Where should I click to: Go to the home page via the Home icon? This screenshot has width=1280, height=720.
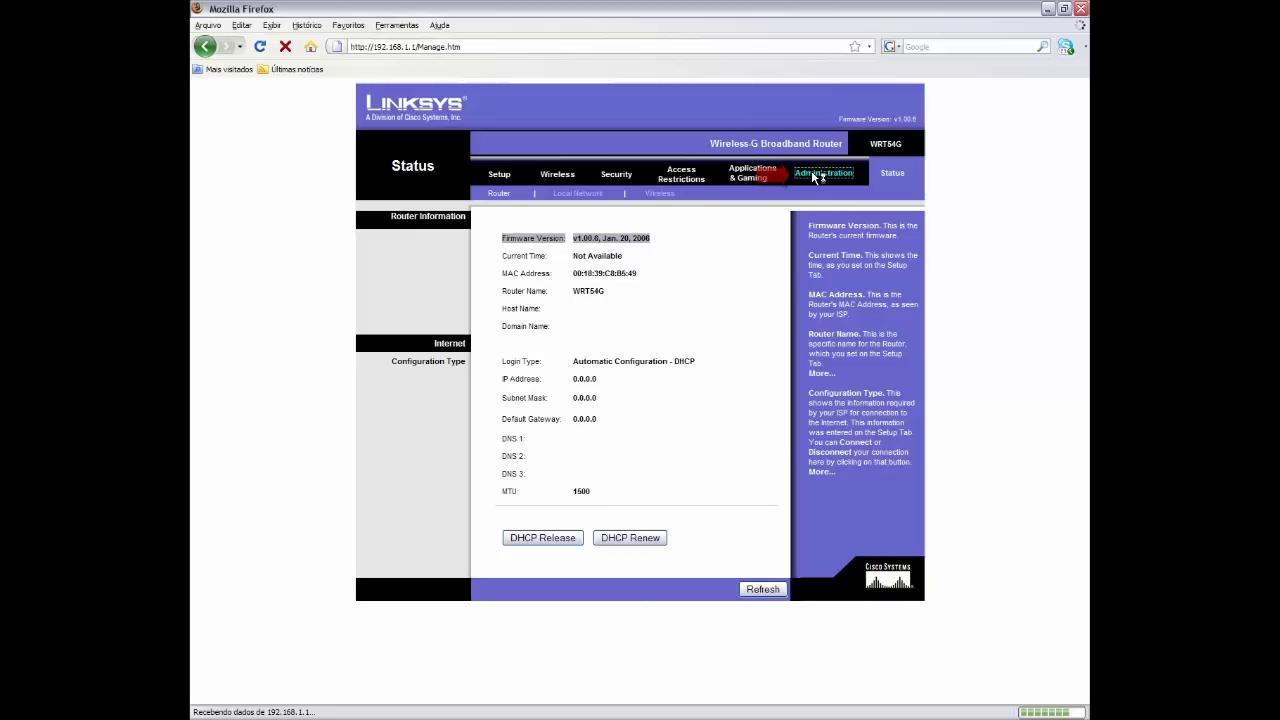(x=310, y=47)
